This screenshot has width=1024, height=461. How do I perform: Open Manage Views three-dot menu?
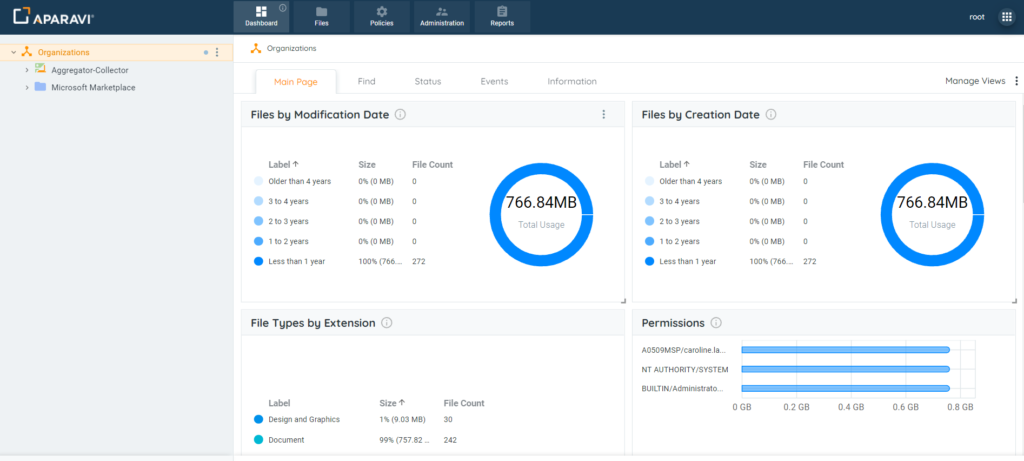pos(1016,81)
